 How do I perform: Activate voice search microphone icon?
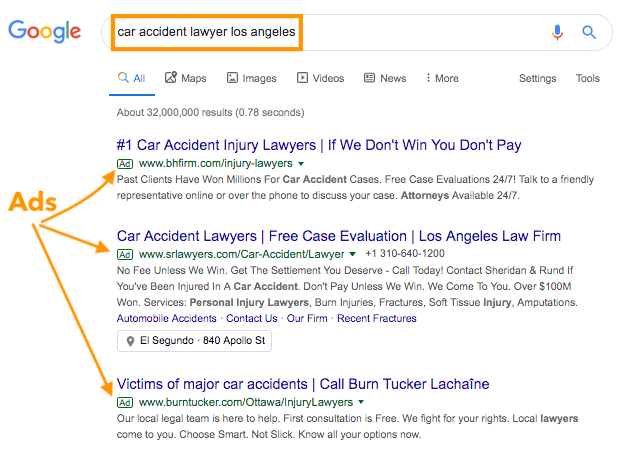557,32
